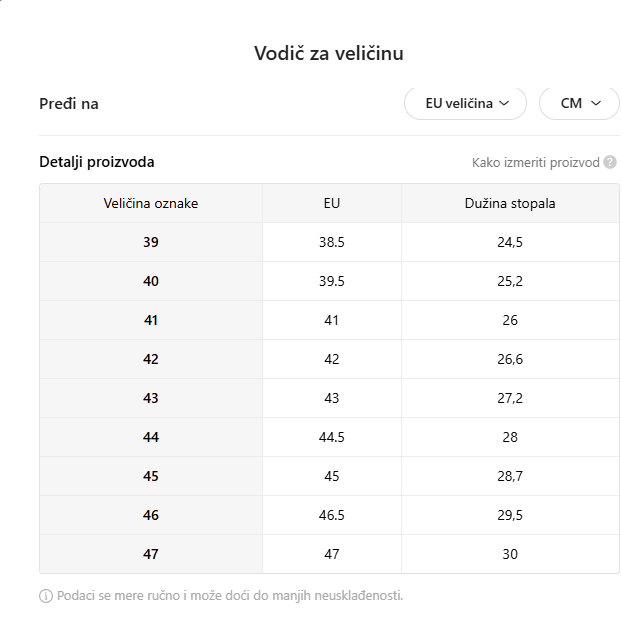Screen dimensions: 622x635
Task: Click the help question mark icon
Action: pos(610,163)
